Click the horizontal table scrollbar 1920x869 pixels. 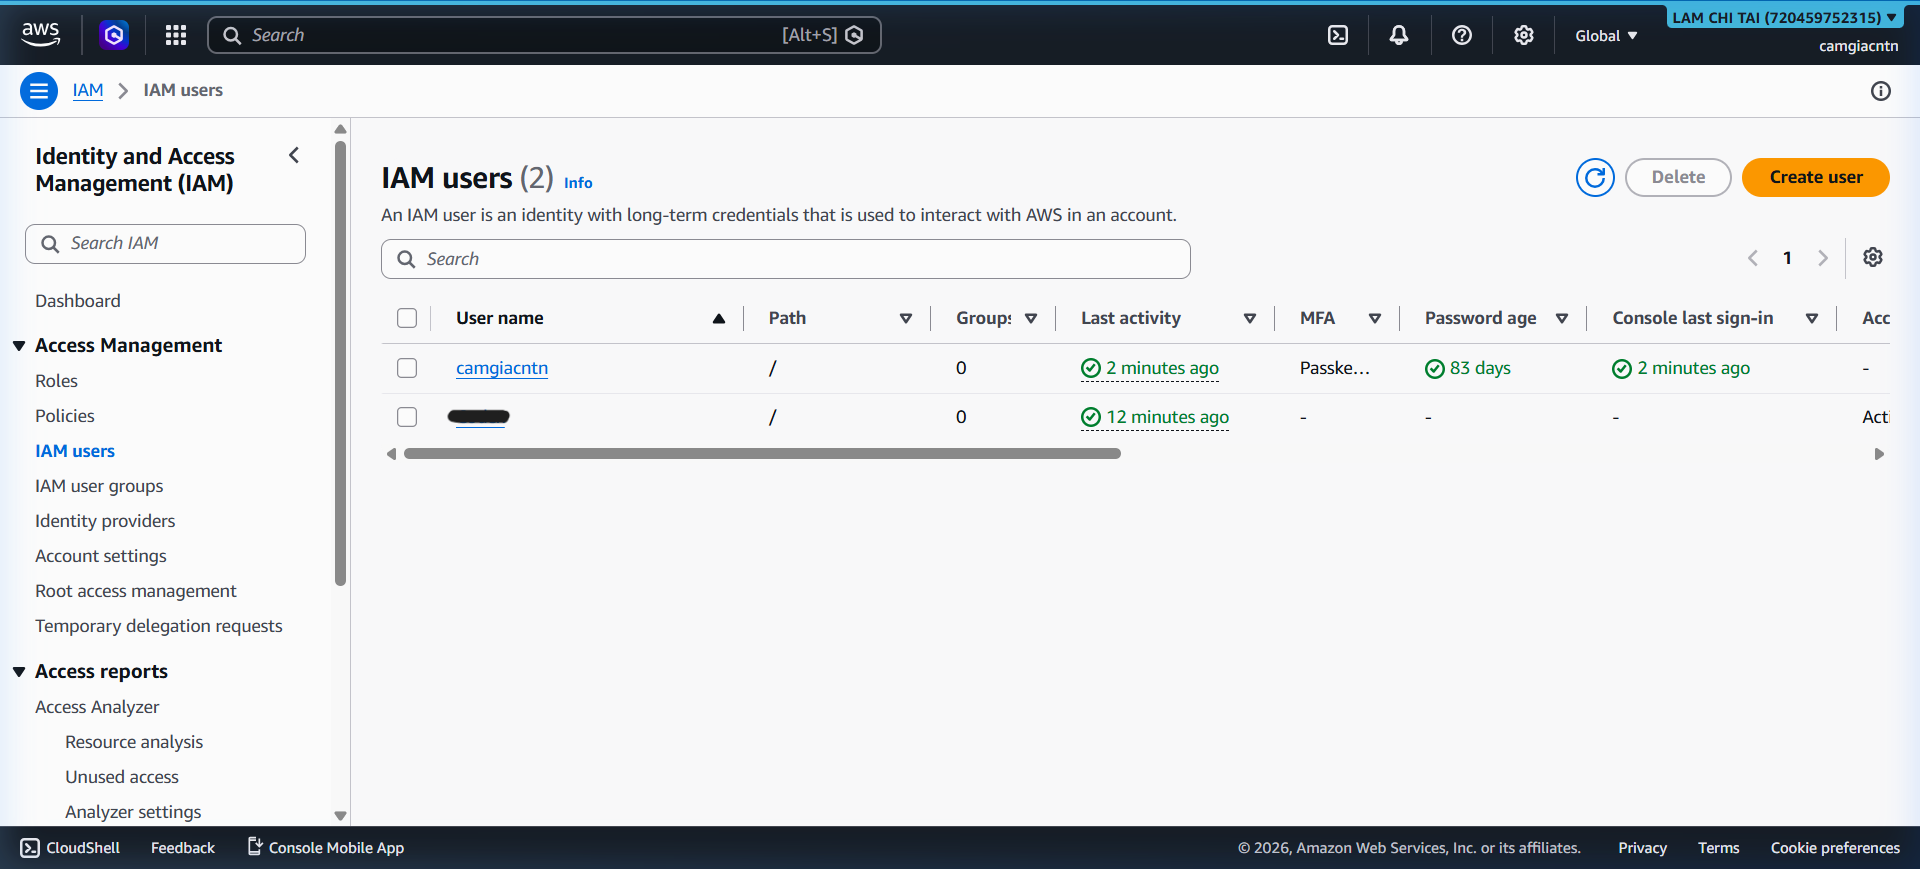coord(762,454)
